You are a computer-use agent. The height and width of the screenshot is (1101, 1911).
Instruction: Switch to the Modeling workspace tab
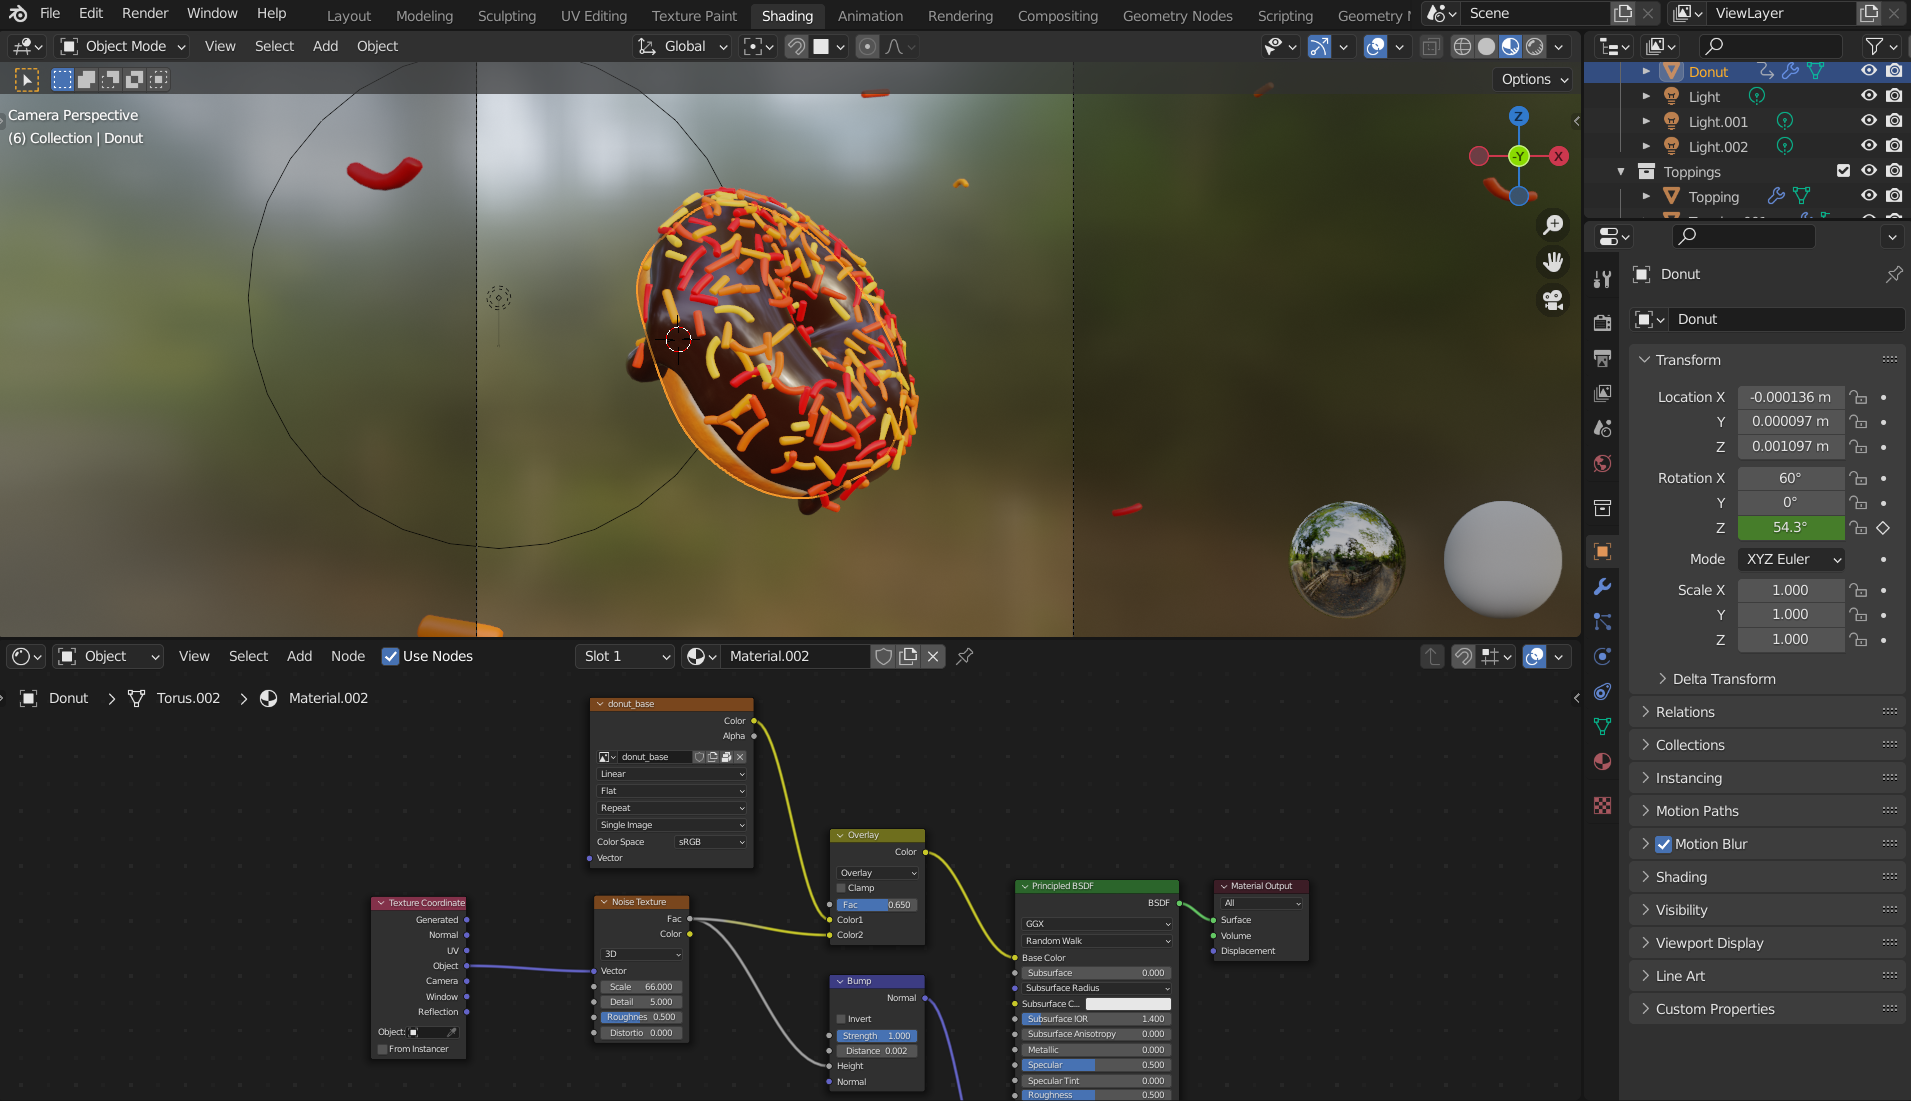424,15
